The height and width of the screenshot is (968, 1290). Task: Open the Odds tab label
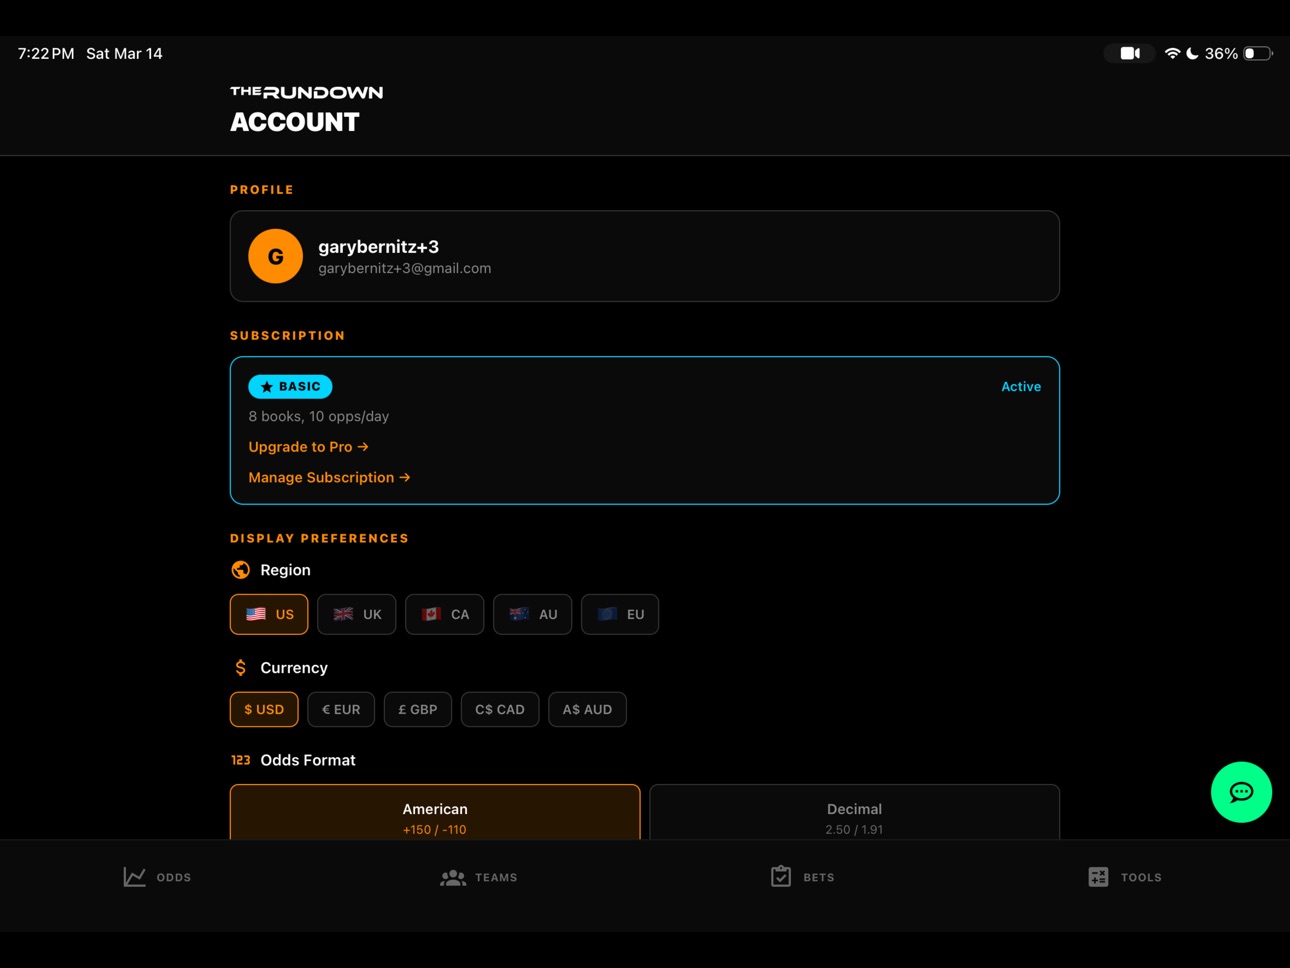tap(174, 877)
